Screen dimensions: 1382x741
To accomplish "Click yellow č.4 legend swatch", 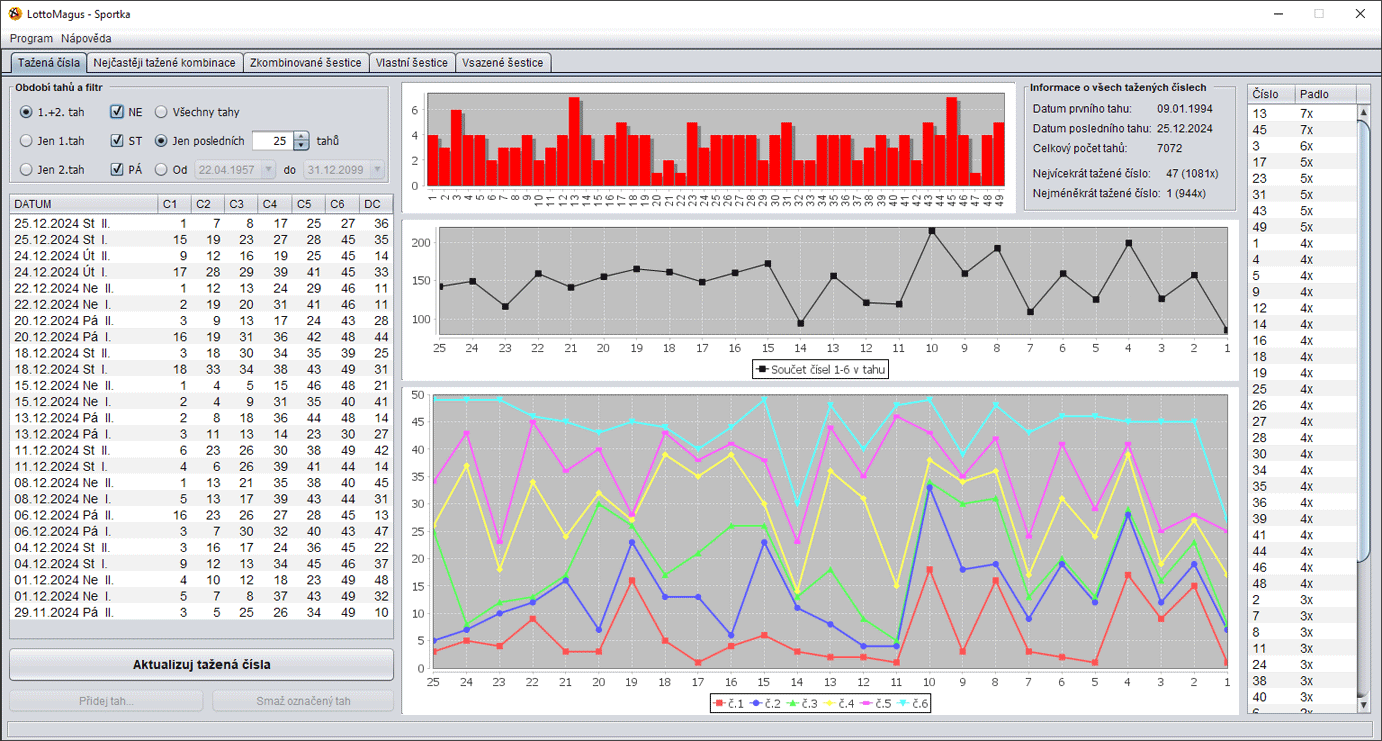I will [x=829, y=704].
